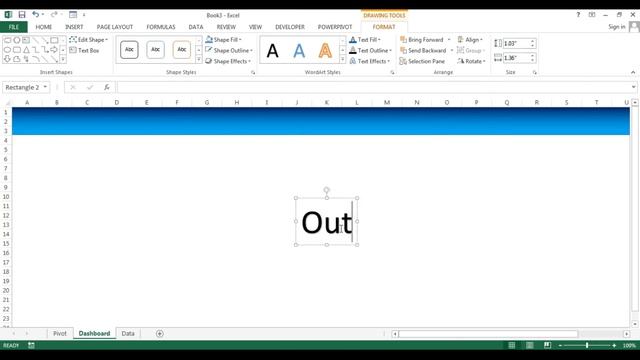The image size is (640, 360).
Task: Undo the last action
Action: [35, 15]
